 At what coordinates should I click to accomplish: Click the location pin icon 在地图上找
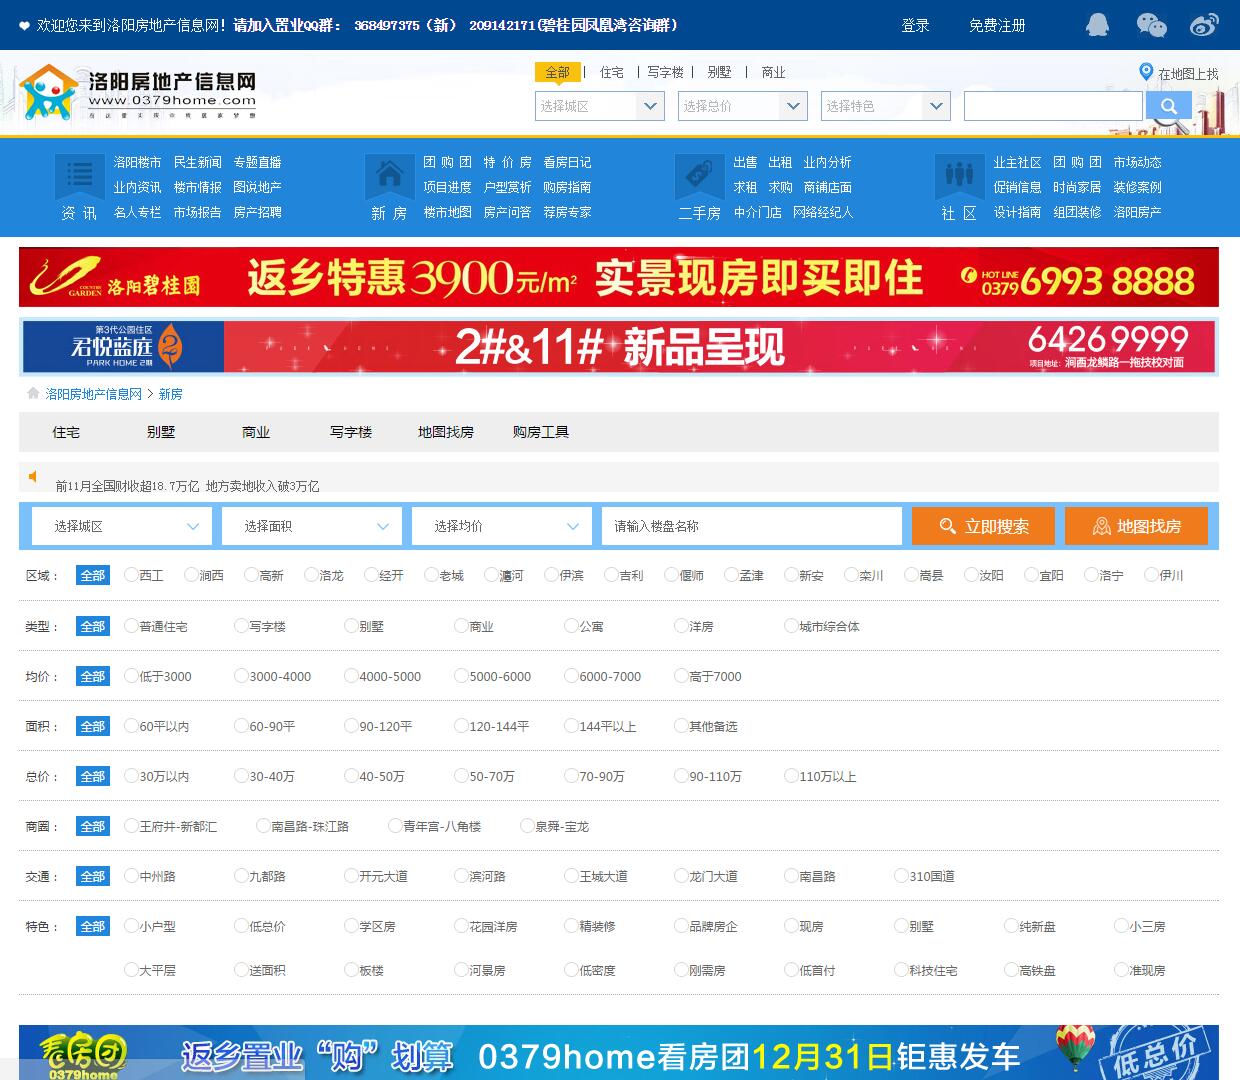click(1146, 72)
